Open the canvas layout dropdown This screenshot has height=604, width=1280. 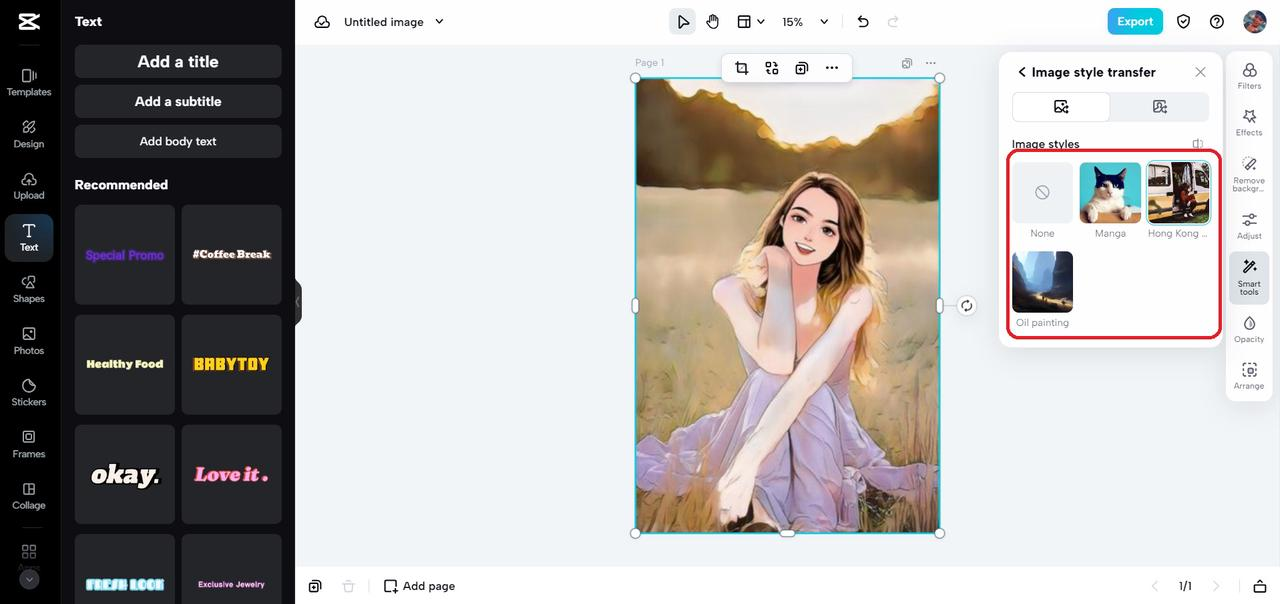coord(750,22)
